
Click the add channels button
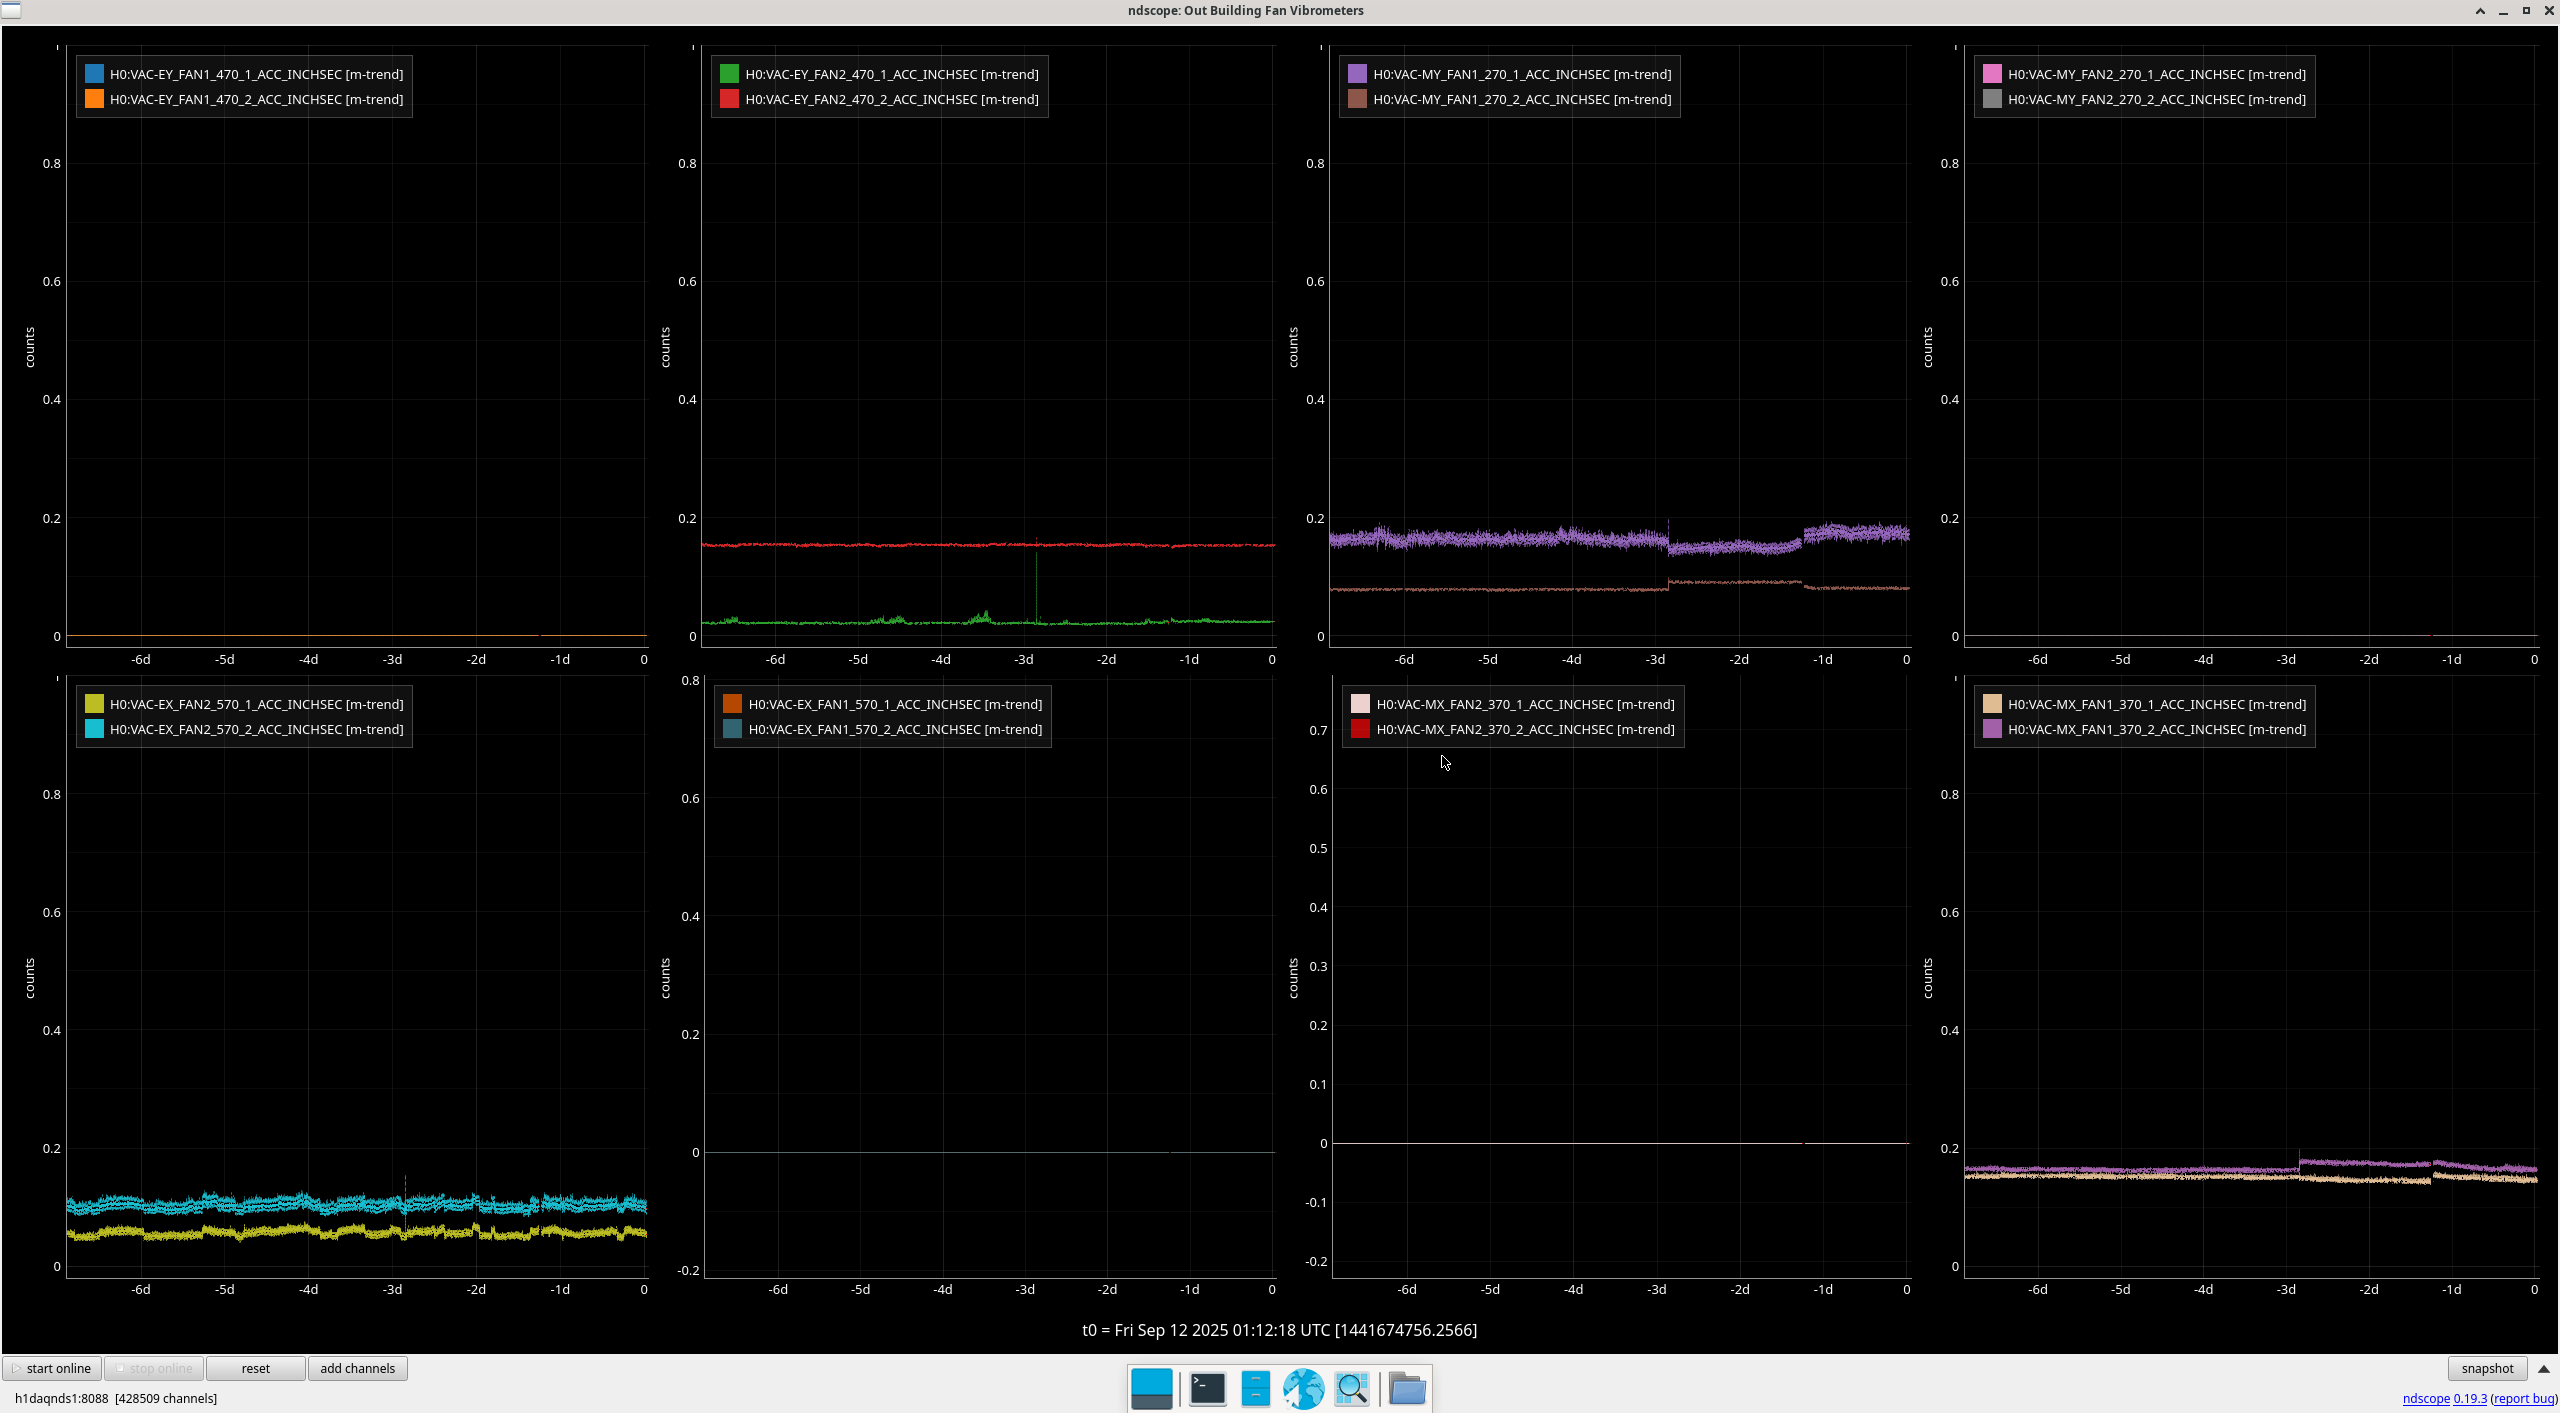coord(357,1368)
